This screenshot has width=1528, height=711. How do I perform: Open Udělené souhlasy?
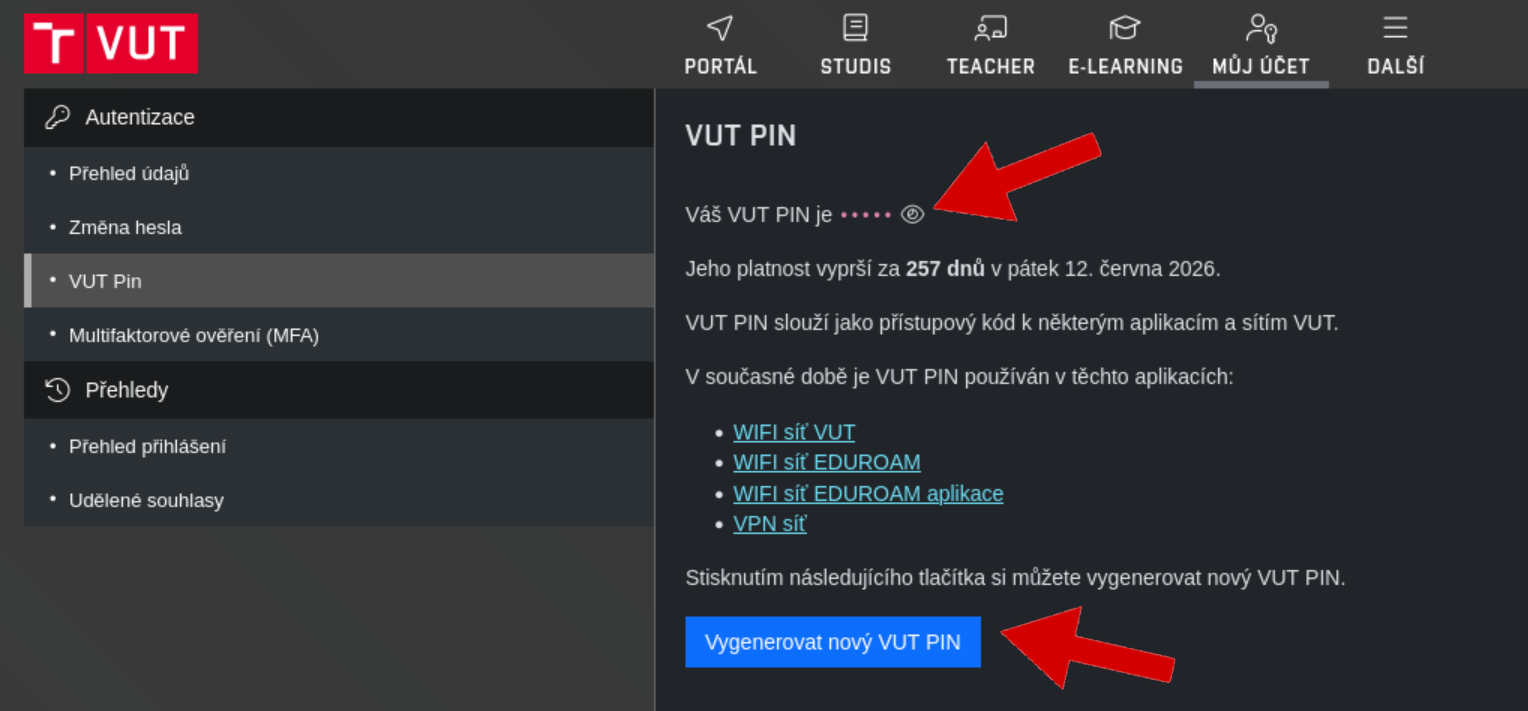(x=339, y=500)
